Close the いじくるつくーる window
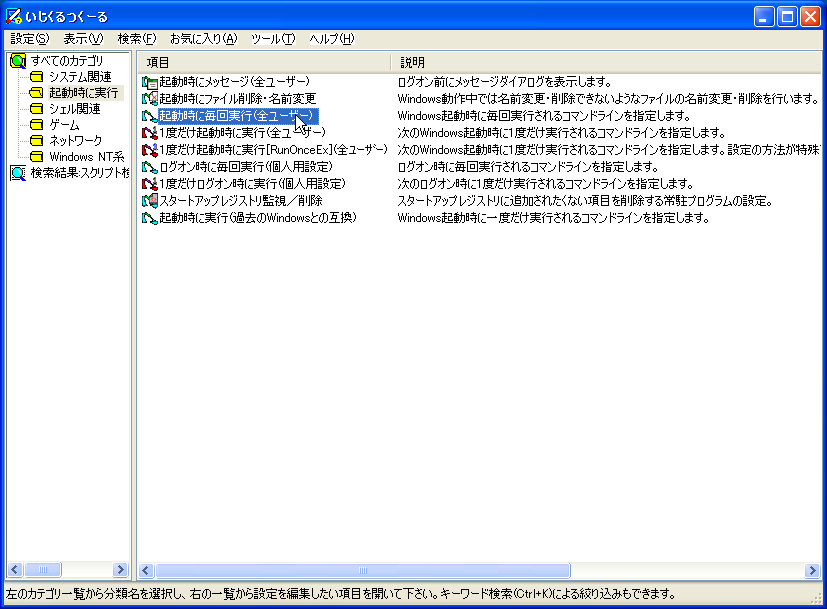The image size is (827, 609). (x=810, y=17)
